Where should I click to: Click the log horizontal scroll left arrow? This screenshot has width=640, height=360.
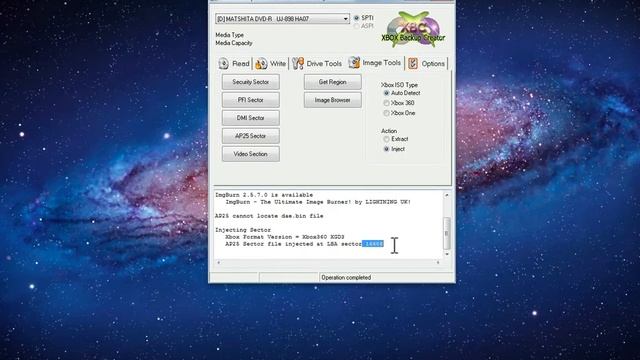[x=218, y=262]
